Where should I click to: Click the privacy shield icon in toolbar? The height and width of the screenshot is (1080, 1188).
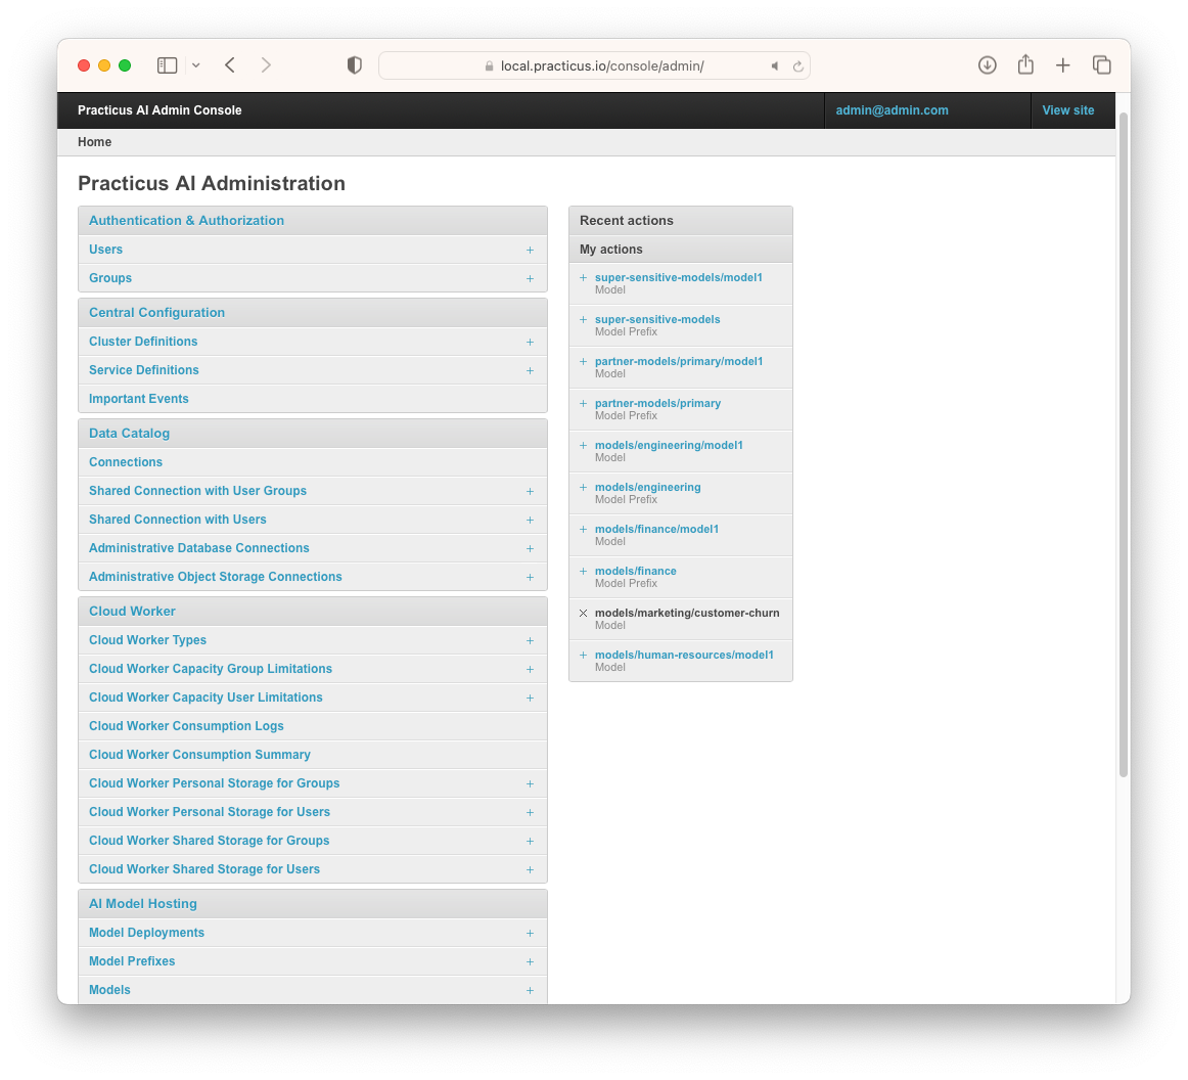point(354,65)
